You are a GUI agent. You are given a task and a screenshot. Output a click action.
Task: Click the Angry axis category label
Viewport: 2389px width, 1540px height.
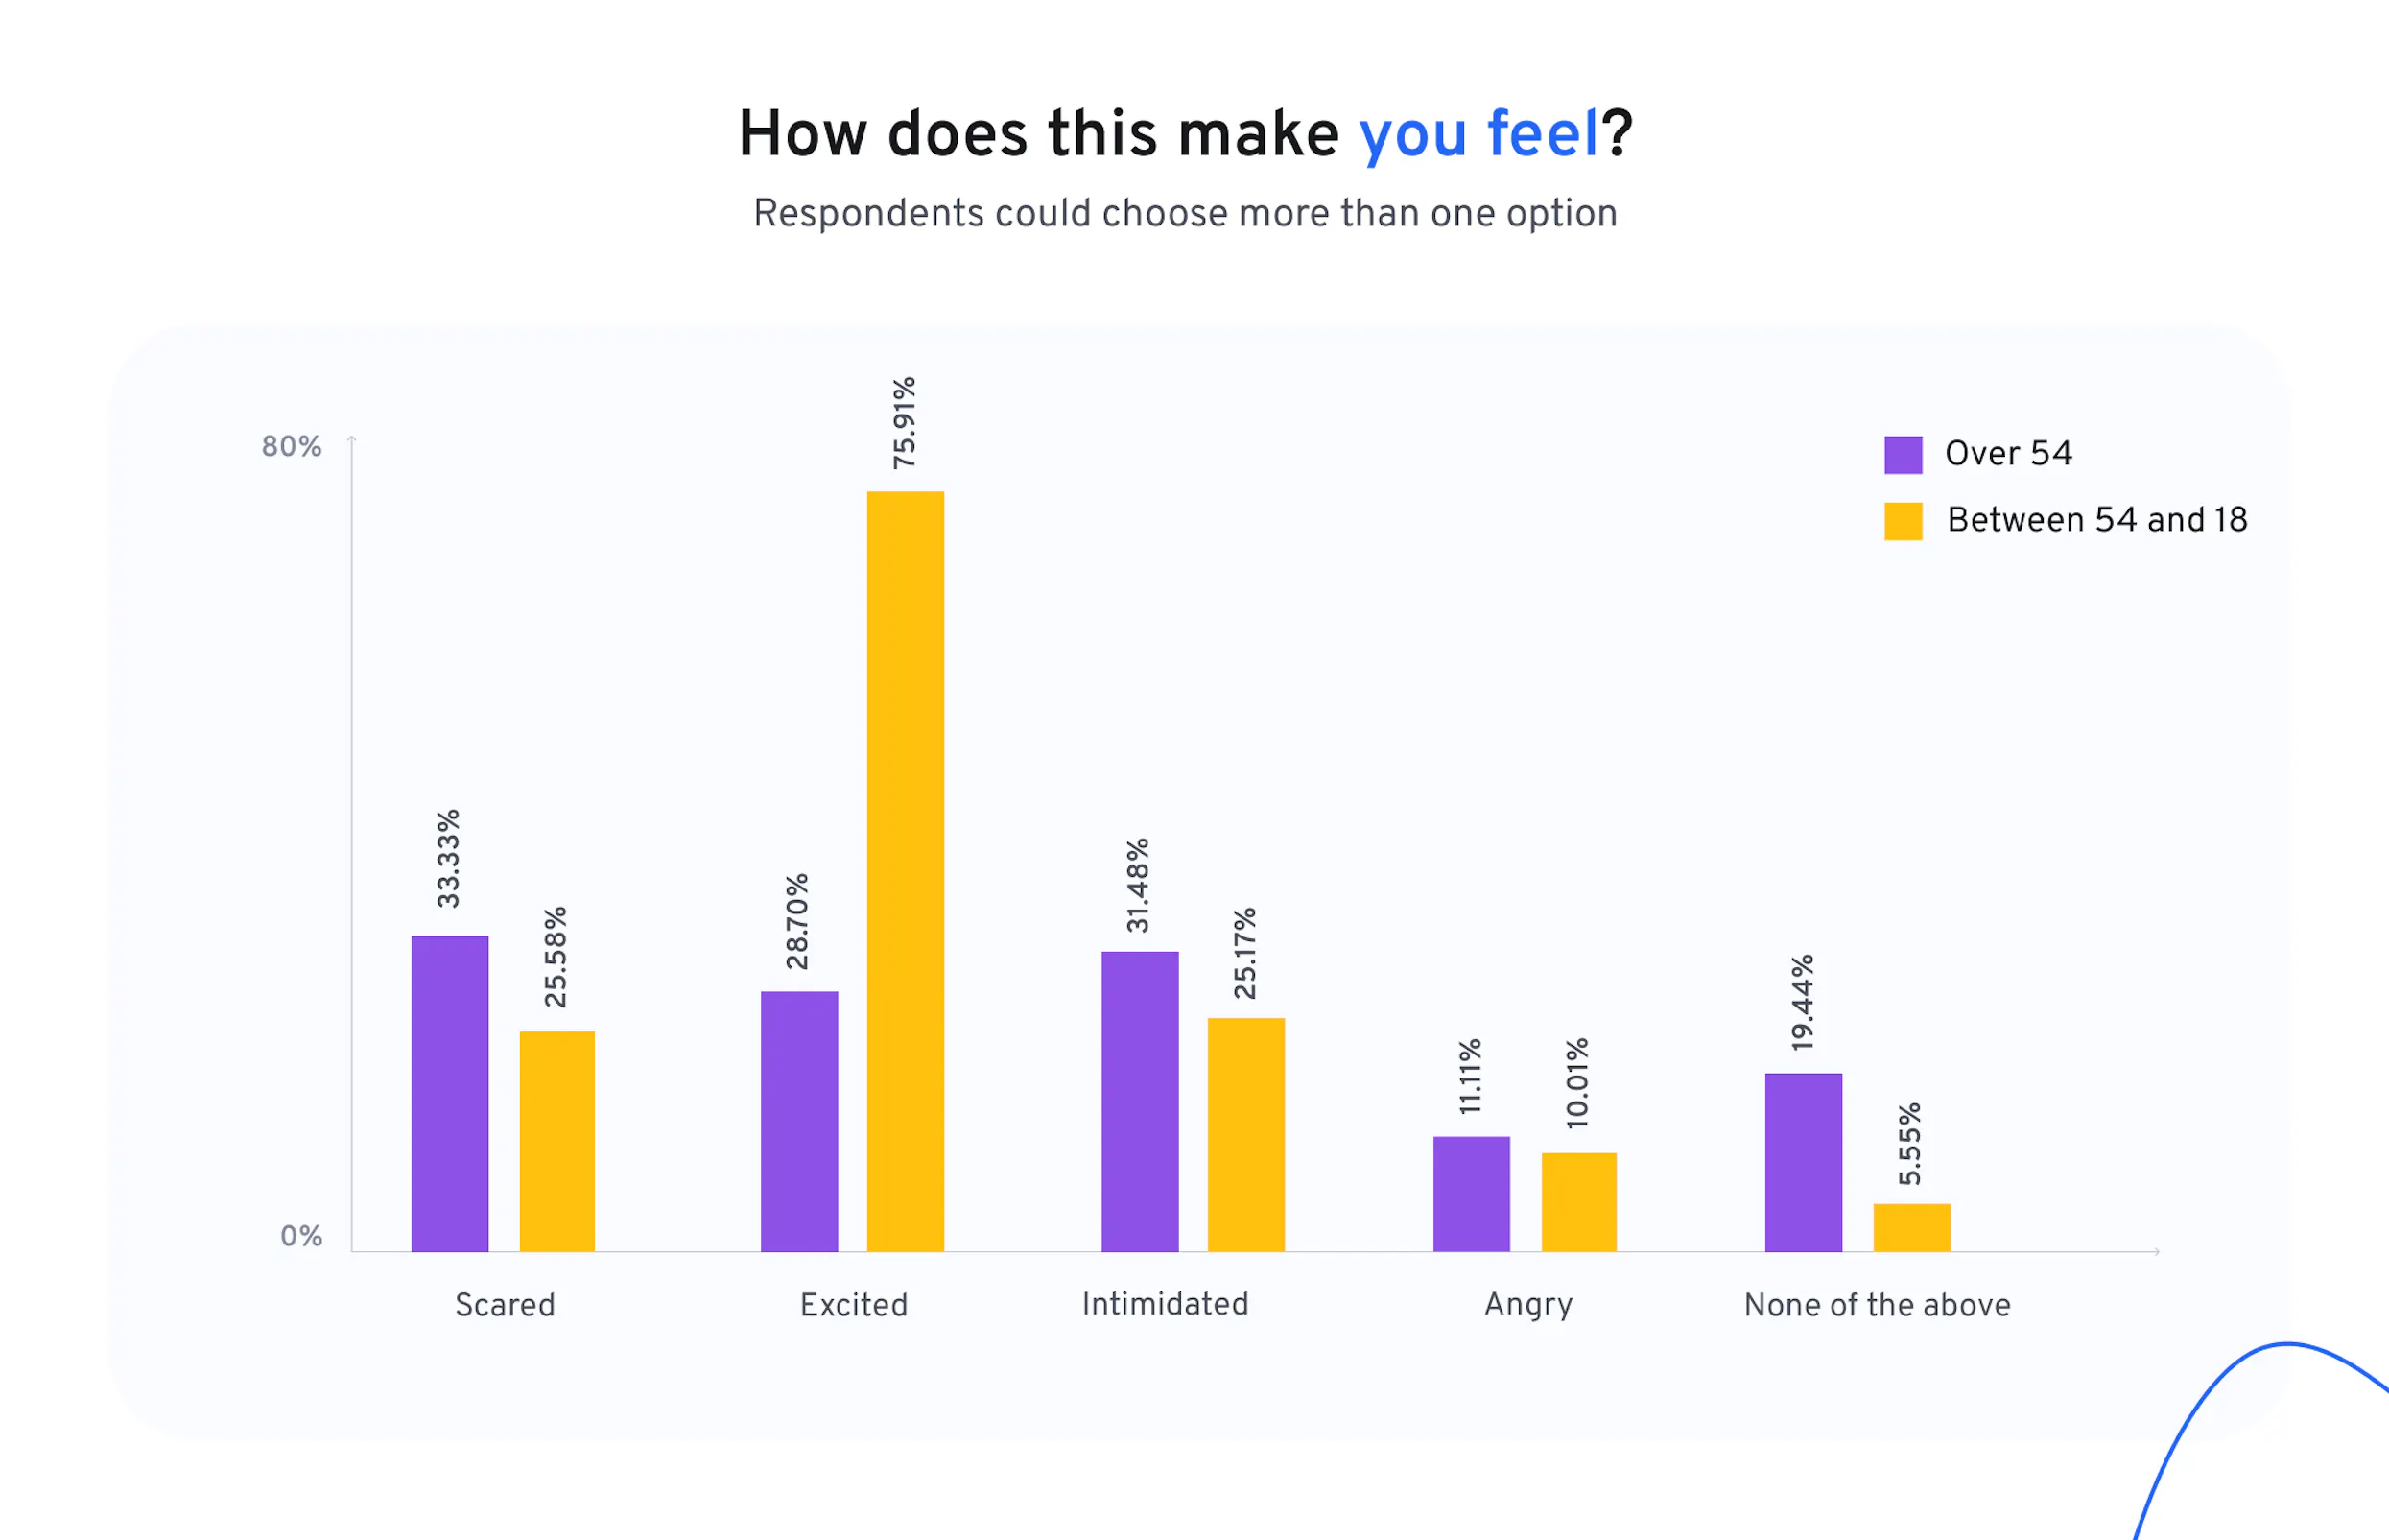pos(1528,1305)
